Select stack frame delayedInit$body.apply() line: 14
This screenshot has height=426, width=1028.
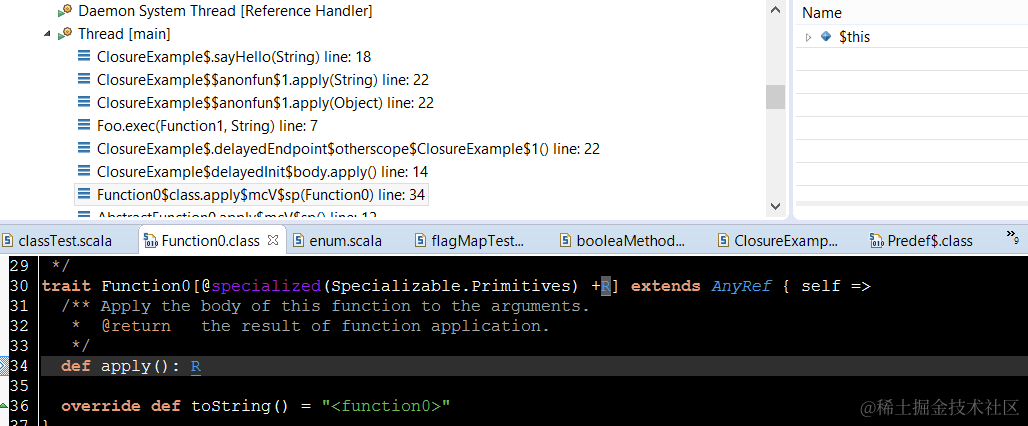coord(262,172)
